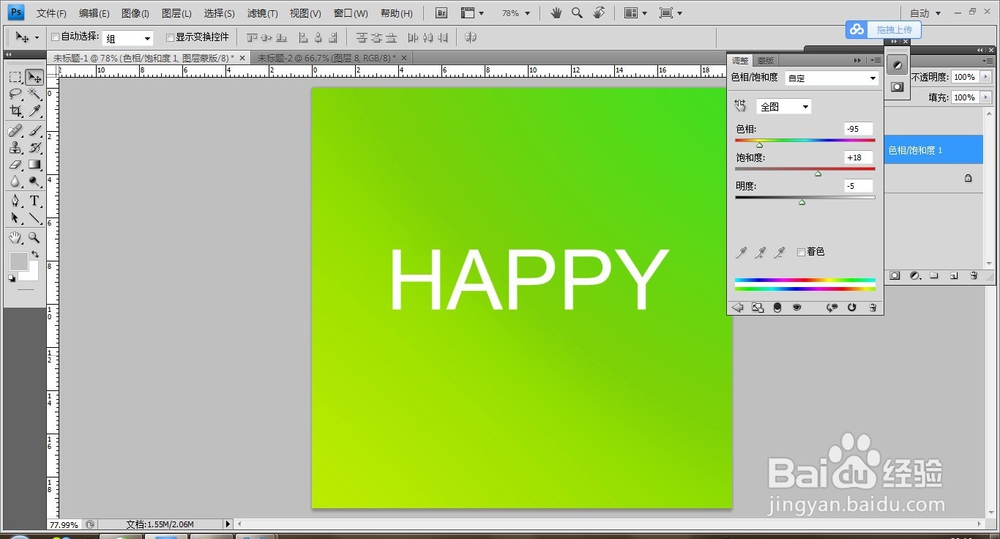Click the clip-to-layer icon in the adjustments panel
Screen dimensions: 1000x539
(x=777, y=307)
